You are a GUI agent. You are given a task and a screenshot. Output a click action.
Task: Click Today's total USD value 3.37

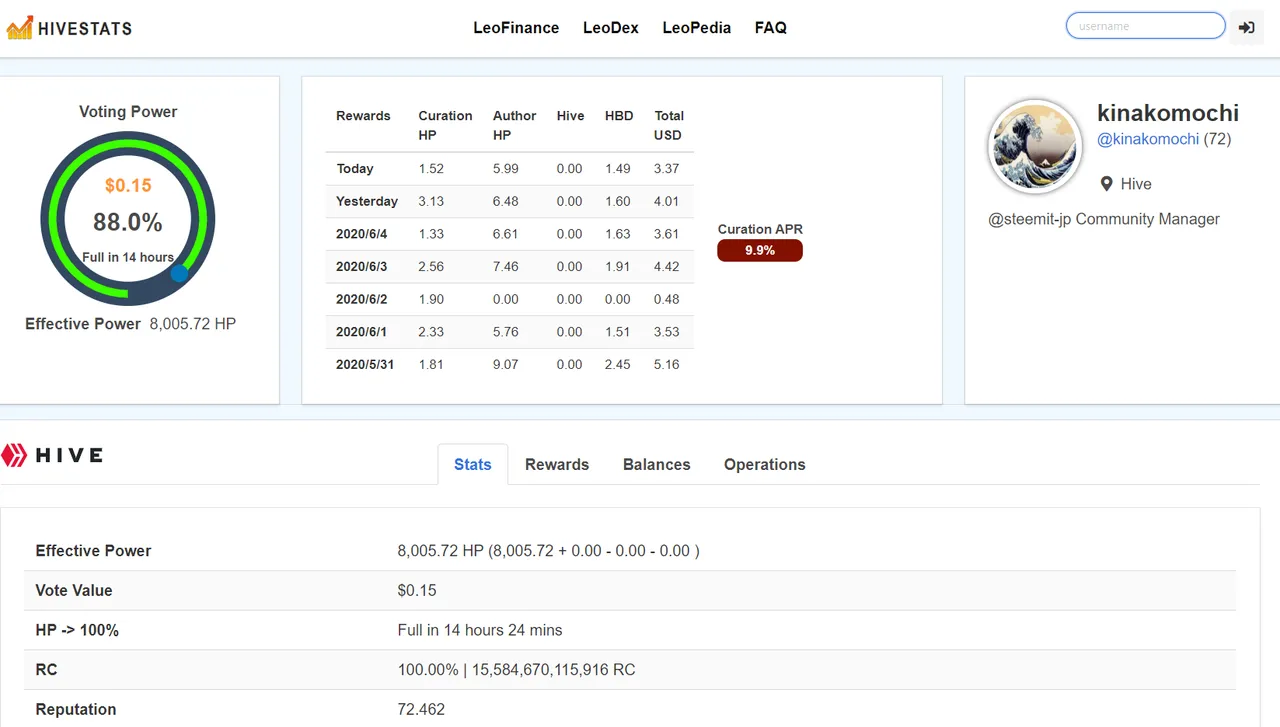click(666, 169)
